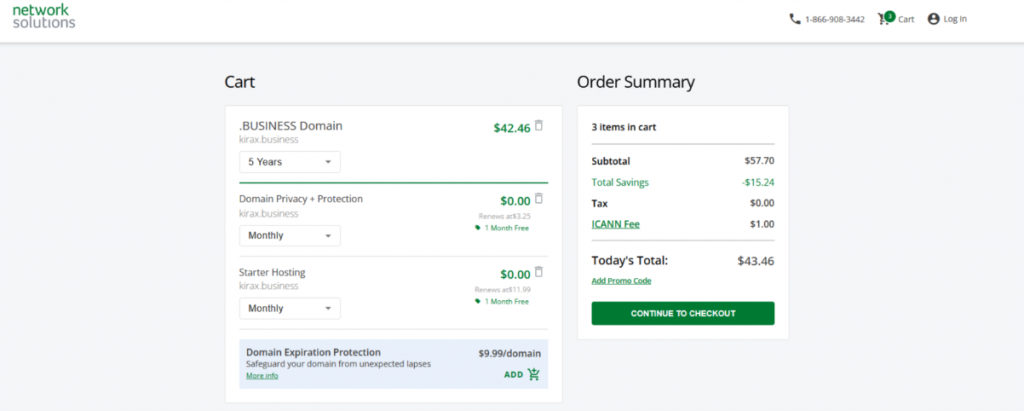Click the 1 Month Free tag under Starter Hosting
This screenshot has width=1024, height=411.
click(x=503, y=301)
